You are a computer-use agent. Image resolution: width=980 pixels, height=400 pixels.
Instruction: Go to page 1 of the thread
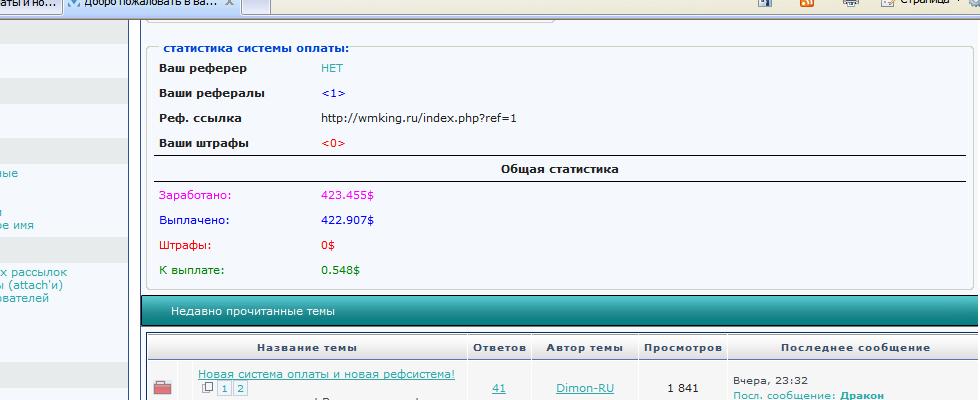tap(225, 388)
